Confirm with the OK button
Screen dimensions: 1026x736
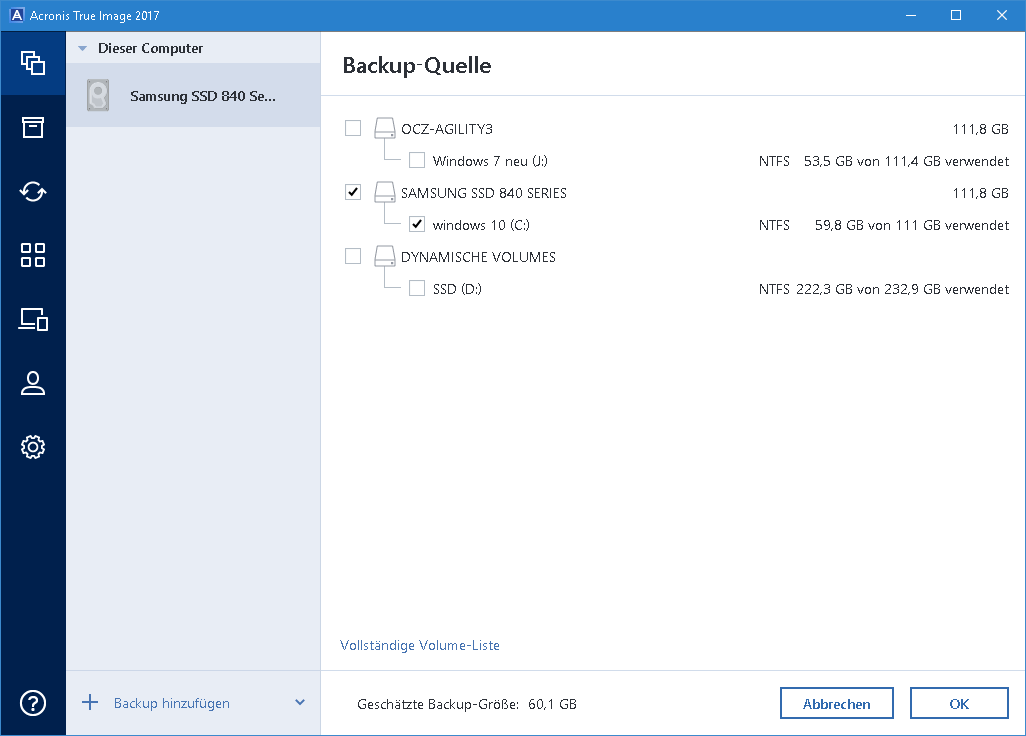coord(959,703)
